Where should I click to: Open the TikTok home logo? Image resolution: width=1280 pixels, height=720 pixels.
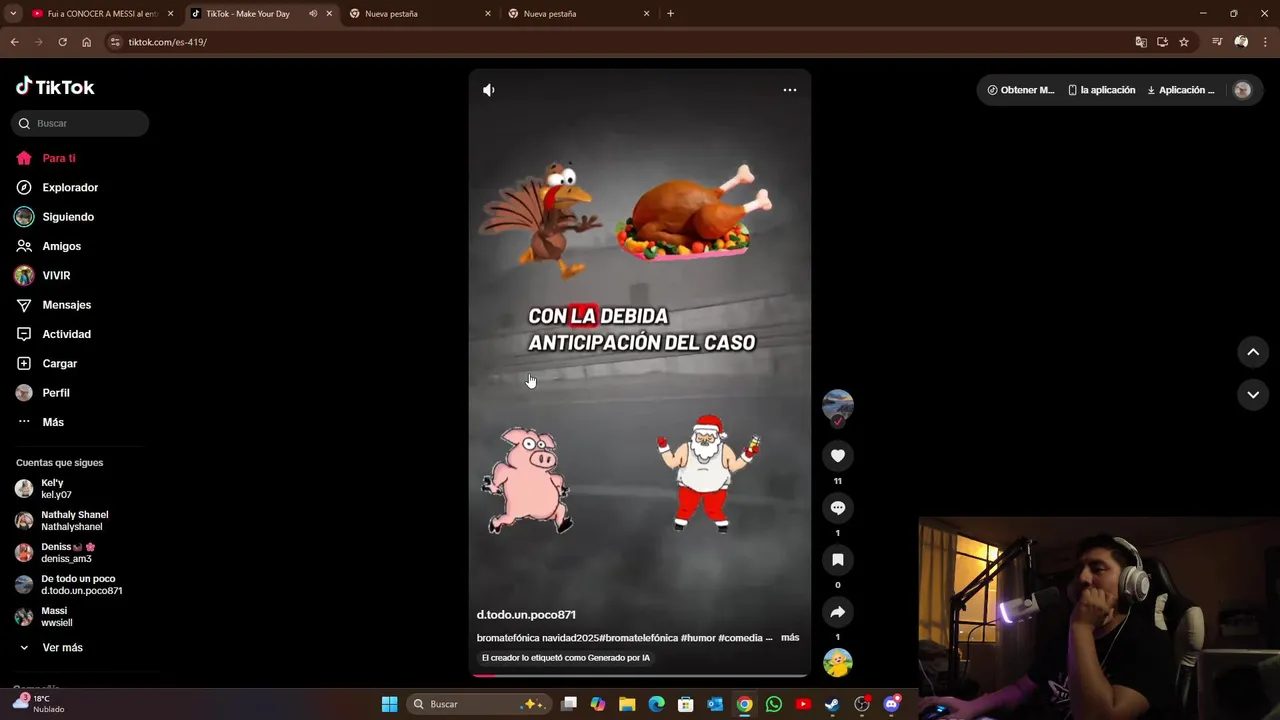(55, 87)
